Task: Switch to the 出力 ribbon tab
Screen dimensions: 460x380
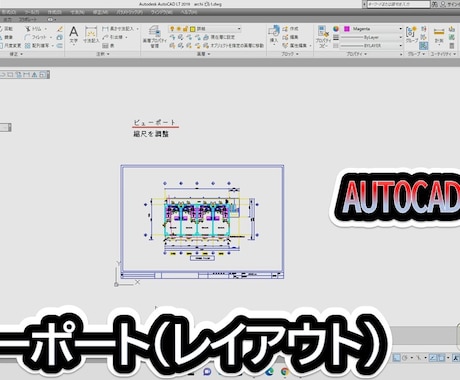Action: 7,20
